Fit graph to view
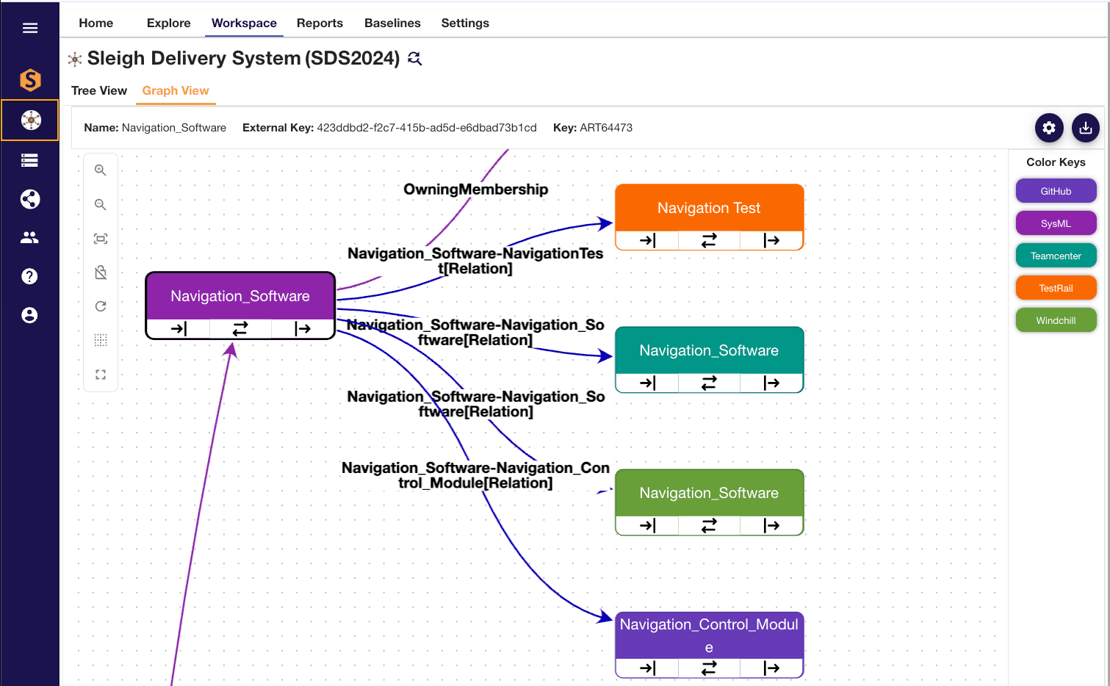The width and height of the screenshot is (1110, 686). [101, 239]
